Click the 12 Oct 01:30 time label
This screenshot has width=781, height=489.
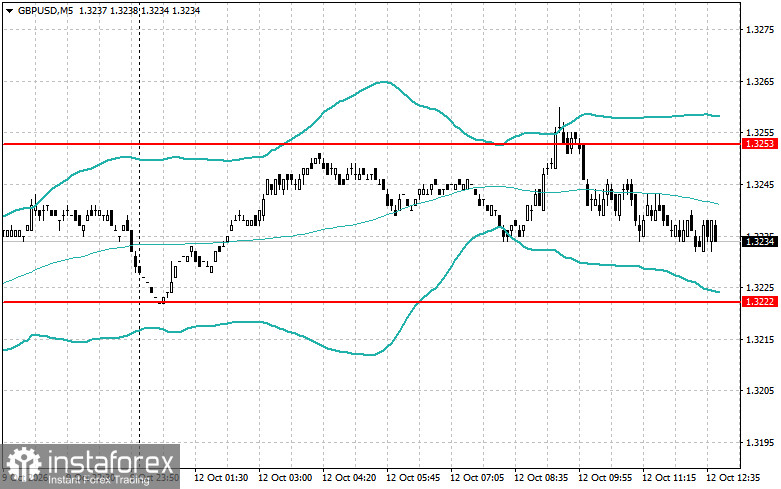click(x=221, y=478)
